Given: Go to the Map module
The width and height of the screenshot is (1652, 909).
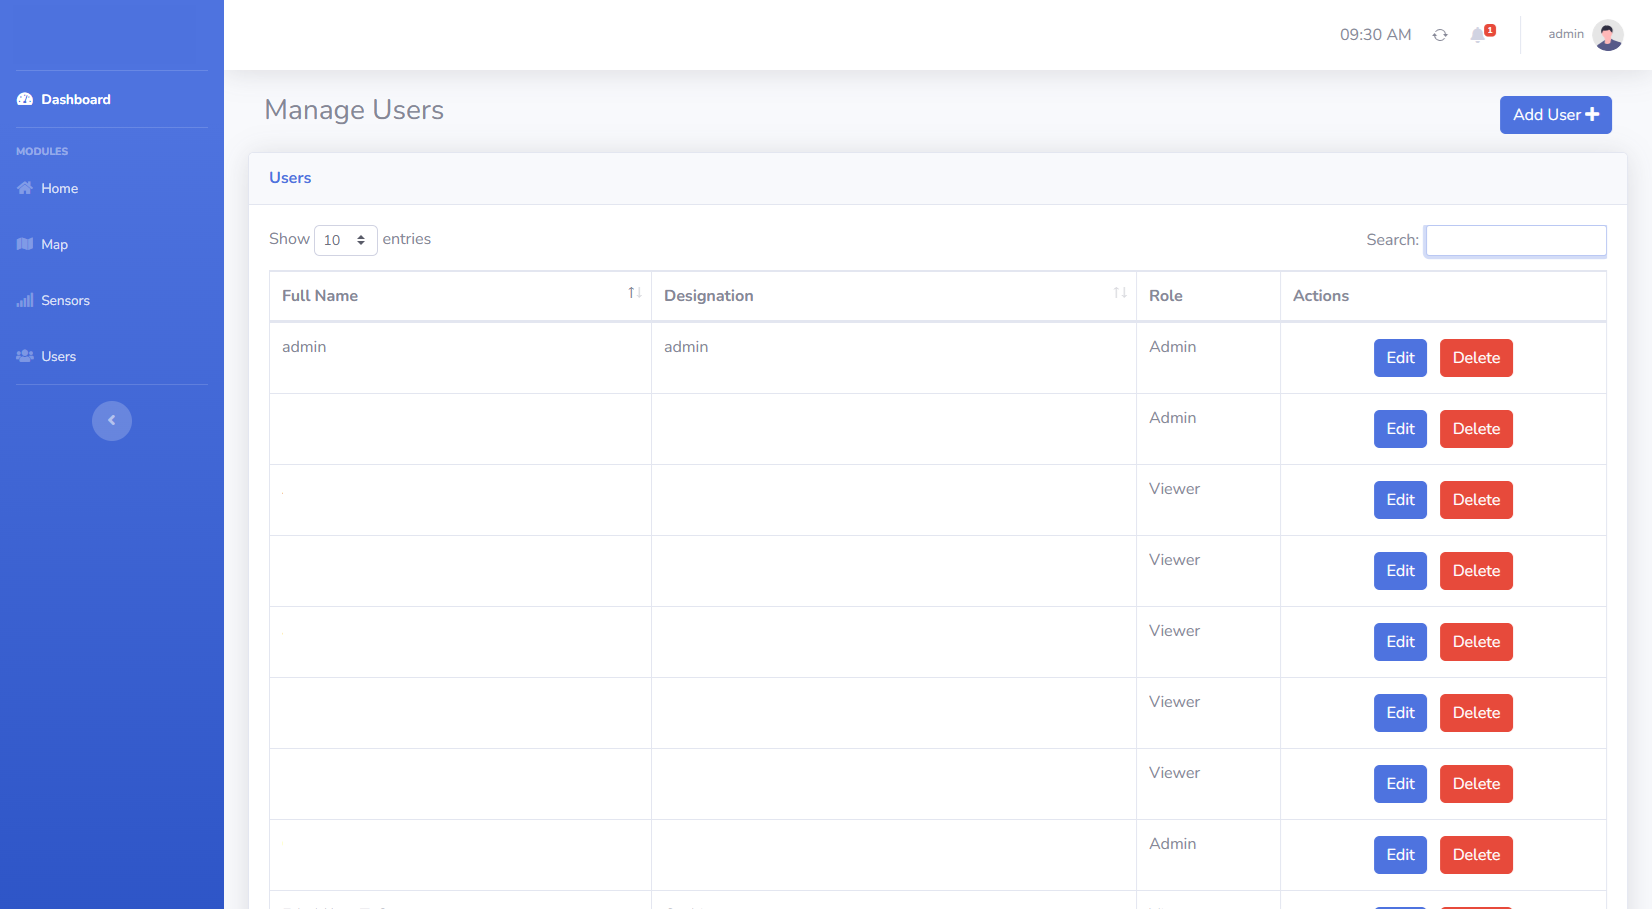Looking at the screenshot, I should (54, 244).
